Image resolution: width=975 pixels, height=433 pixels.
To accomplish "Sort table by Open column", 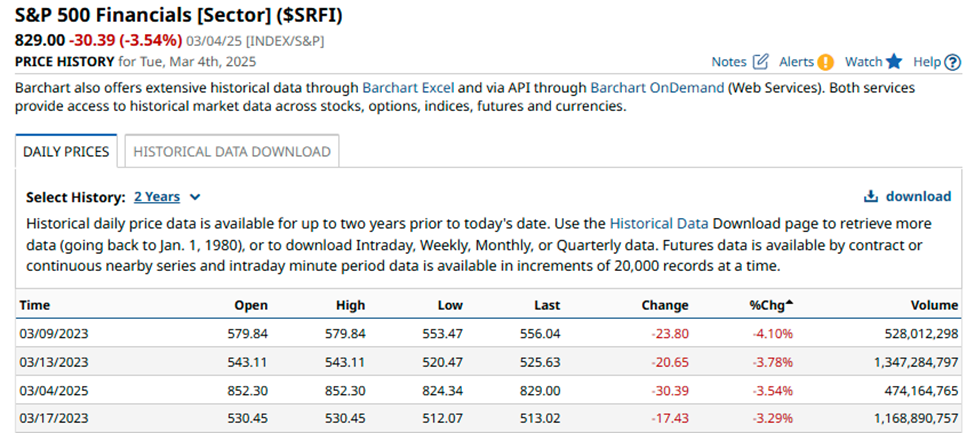I will click(x=250, y=305).
